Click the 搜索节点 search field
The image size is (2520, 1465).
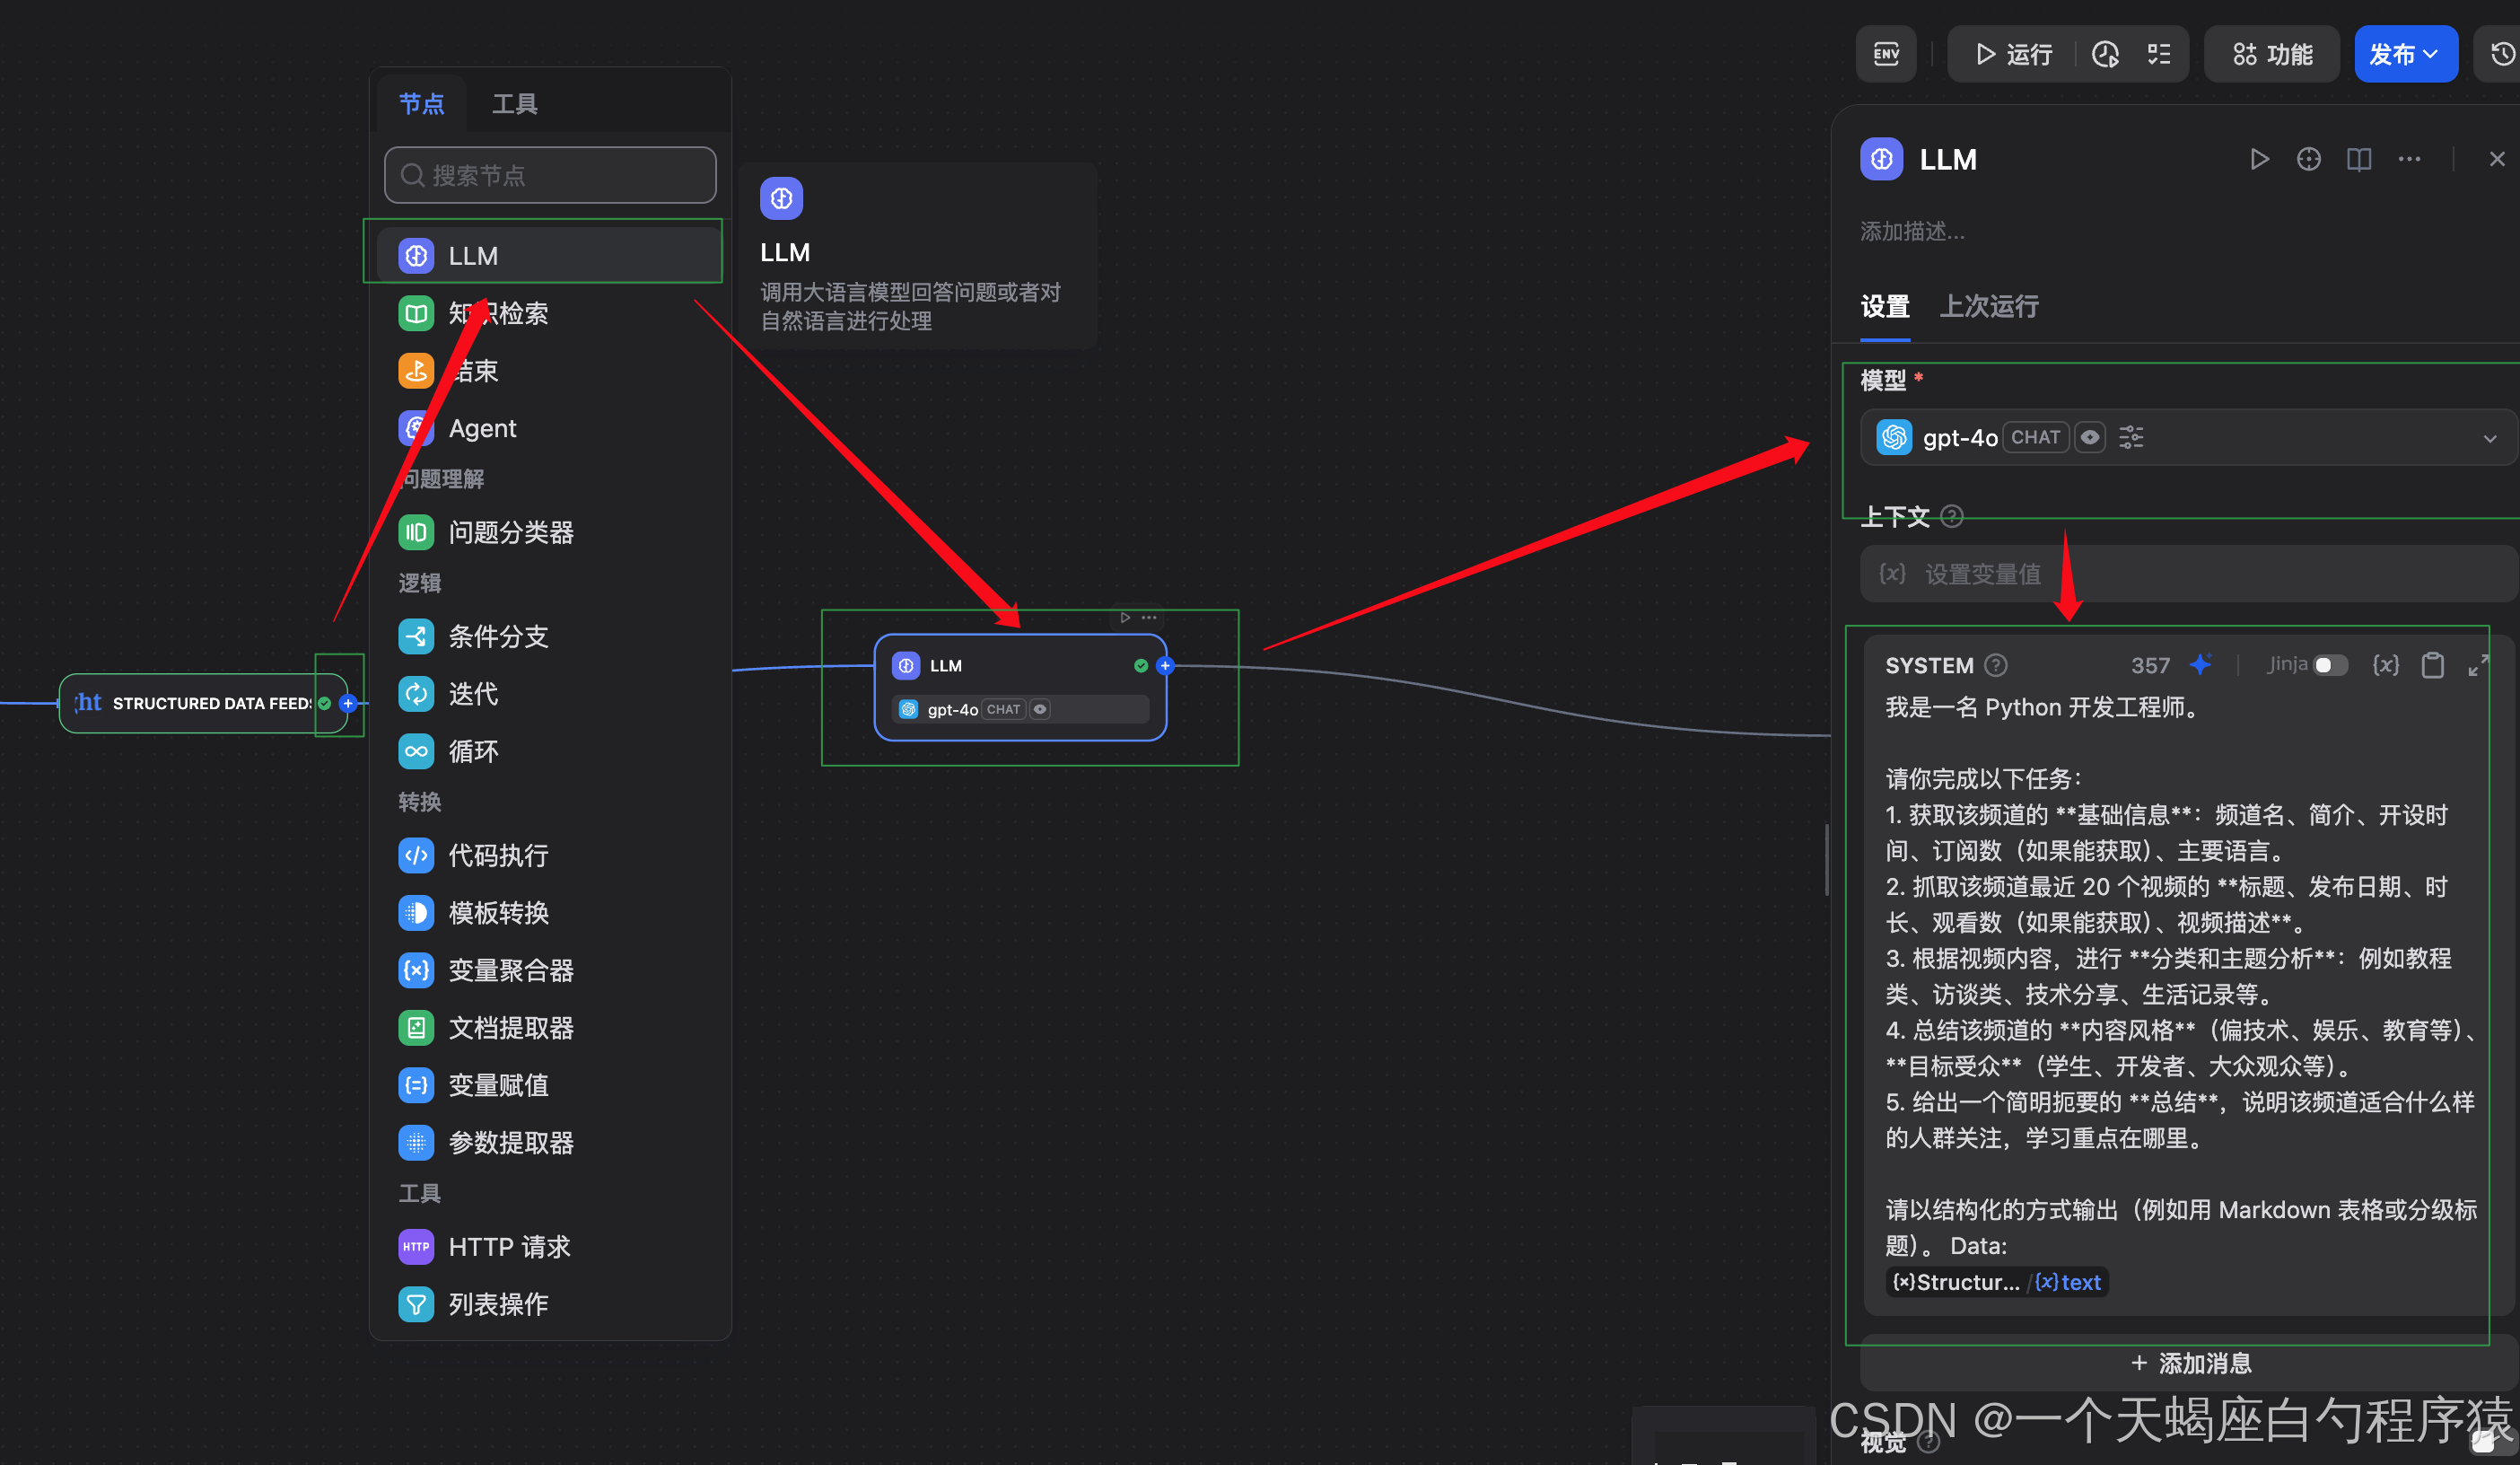pos(549,174)
